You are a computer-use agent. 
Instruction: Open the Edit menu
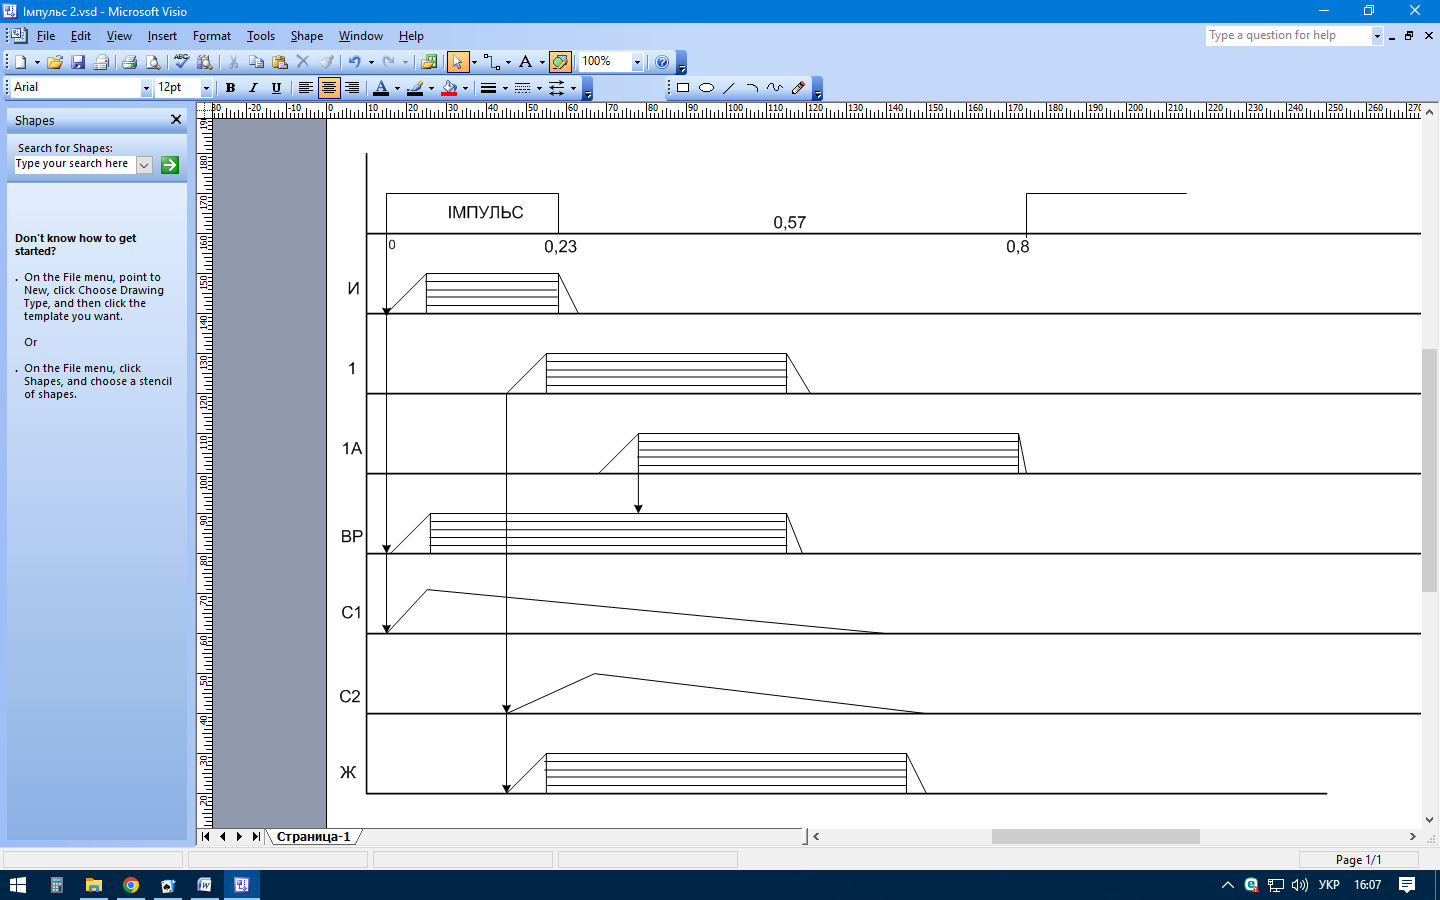[81, 36]
